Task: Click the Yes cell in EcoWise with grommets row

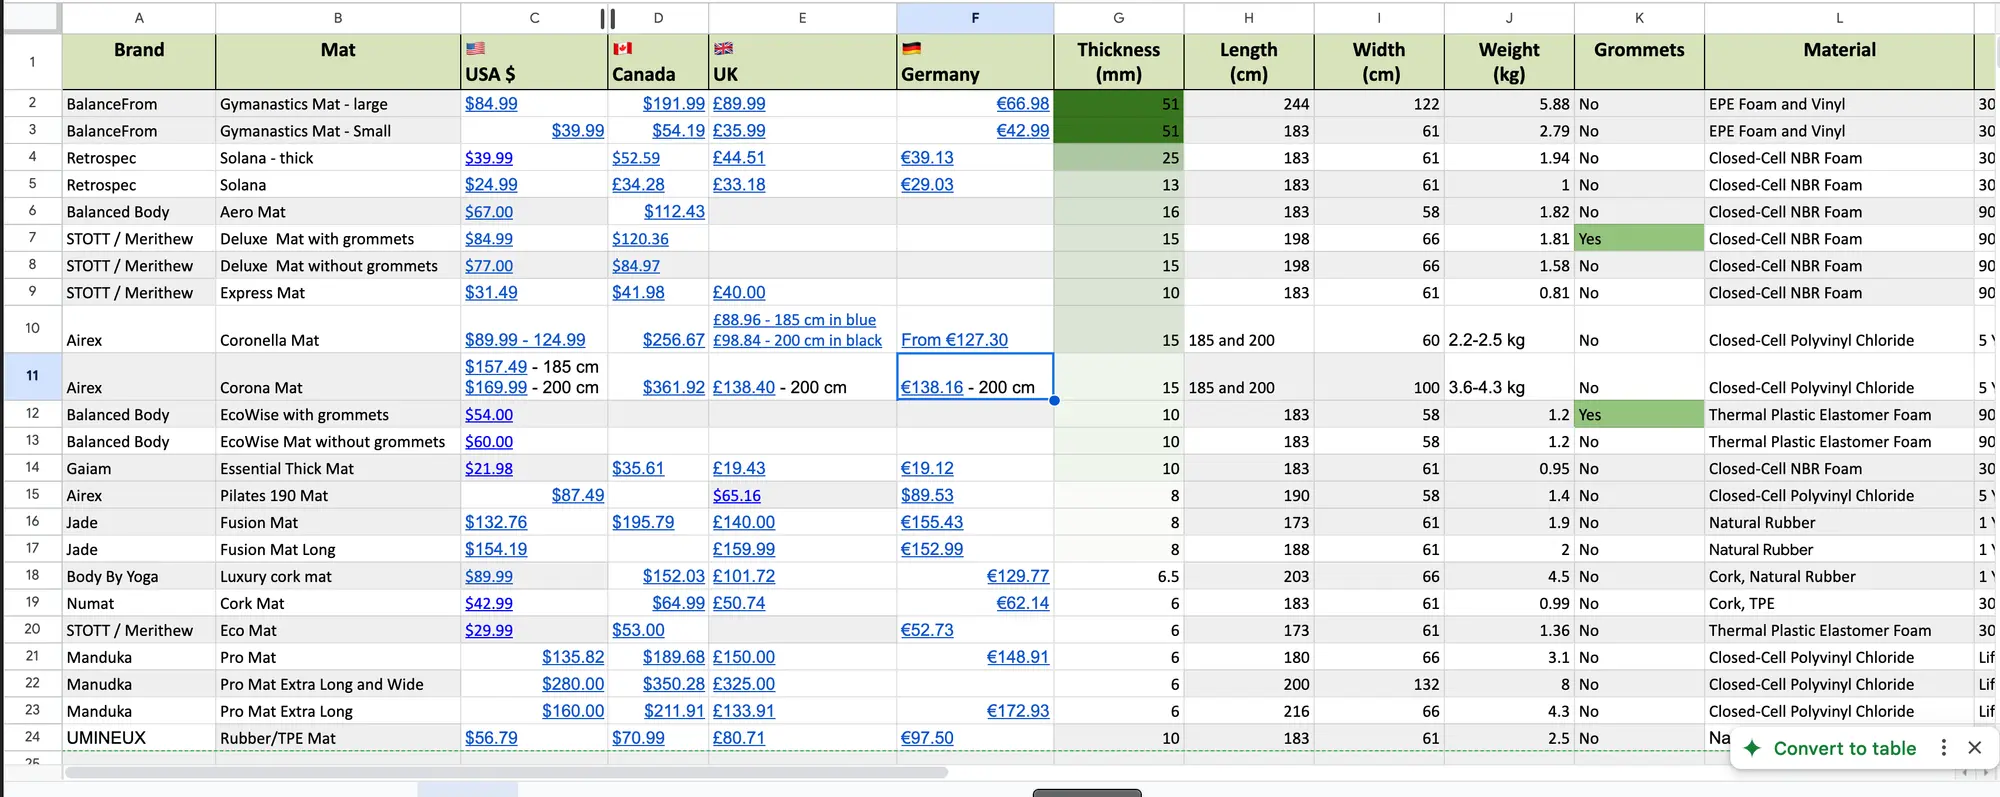Action: pyautogui.click(x=1639, y=415)
